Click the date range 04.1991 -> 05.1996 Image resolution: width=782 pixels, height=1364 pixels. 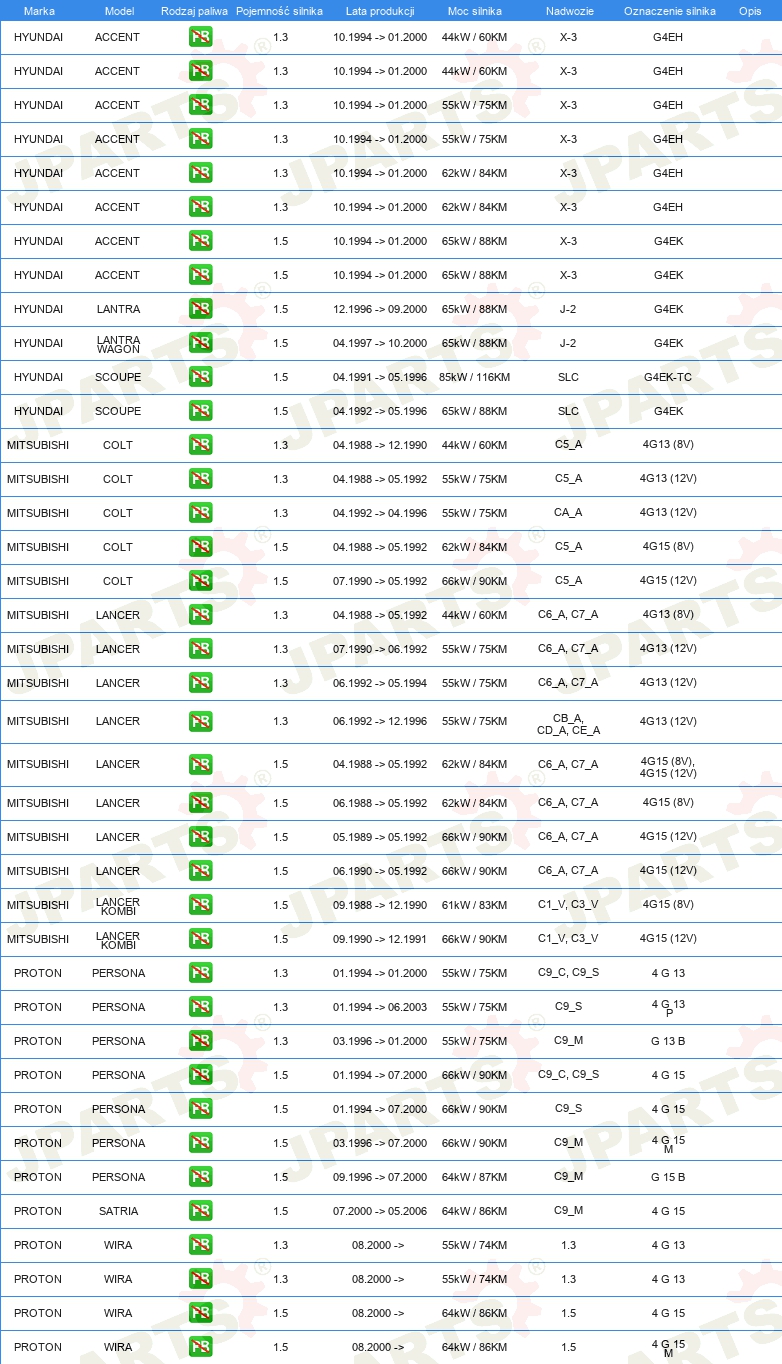[380, 377]
